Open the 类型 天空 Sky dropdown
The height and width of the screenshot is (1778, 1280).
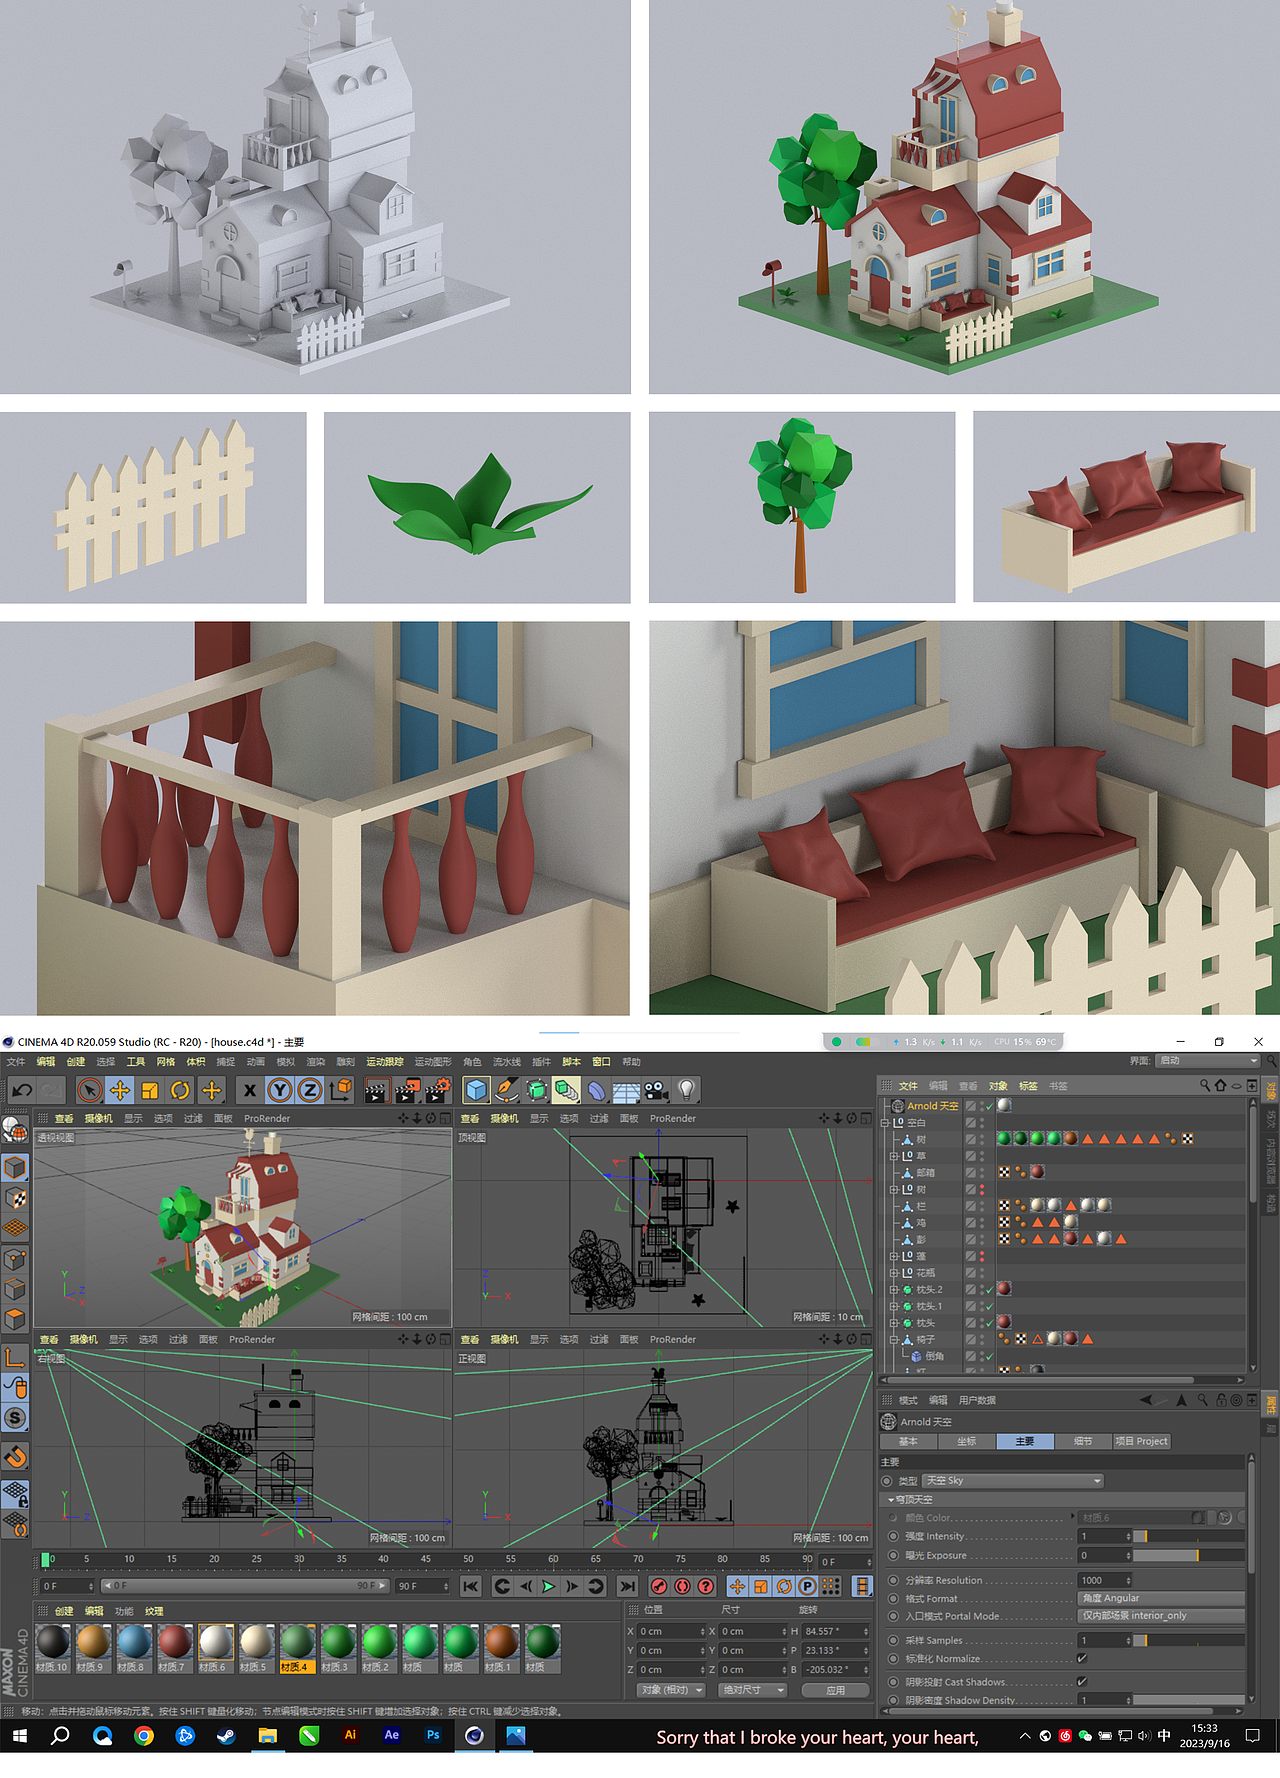1013,1480
